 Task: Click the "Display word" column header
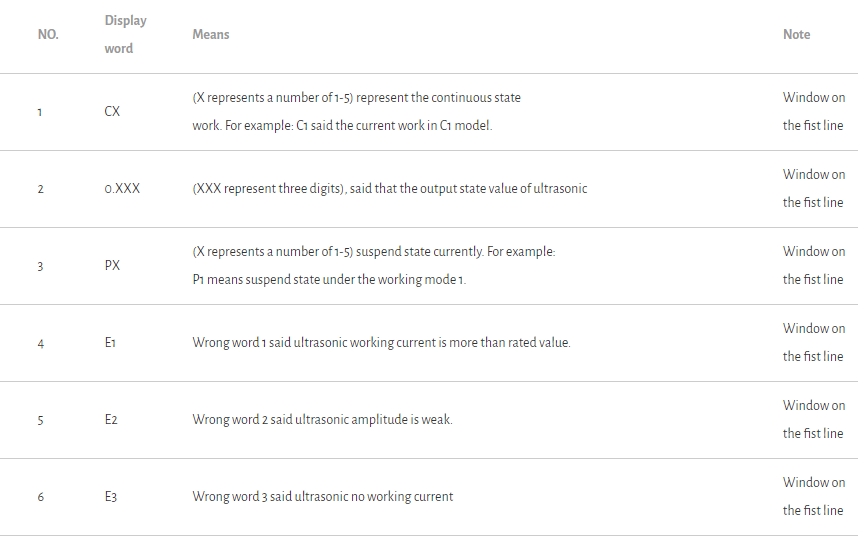[x=125, y=35]
